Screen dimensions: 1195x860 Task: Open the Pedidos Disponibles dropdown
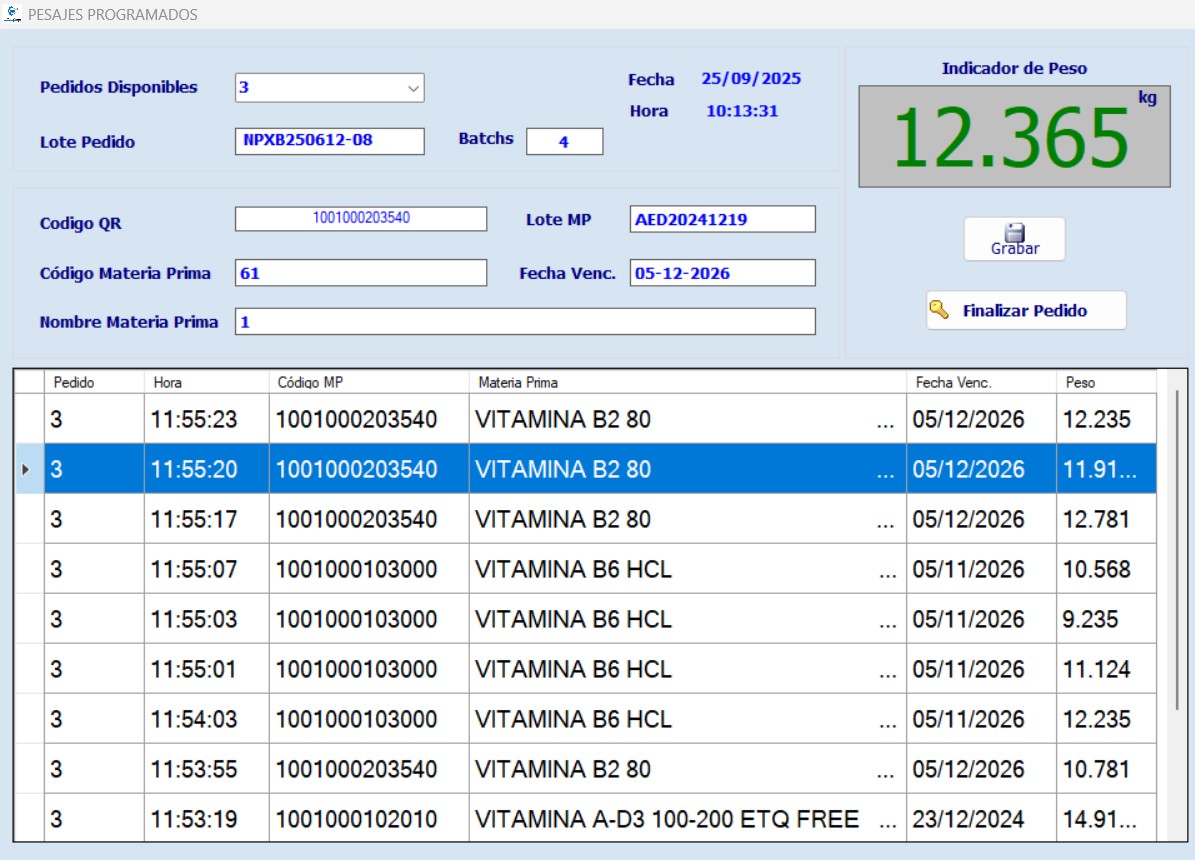point(413,88)
